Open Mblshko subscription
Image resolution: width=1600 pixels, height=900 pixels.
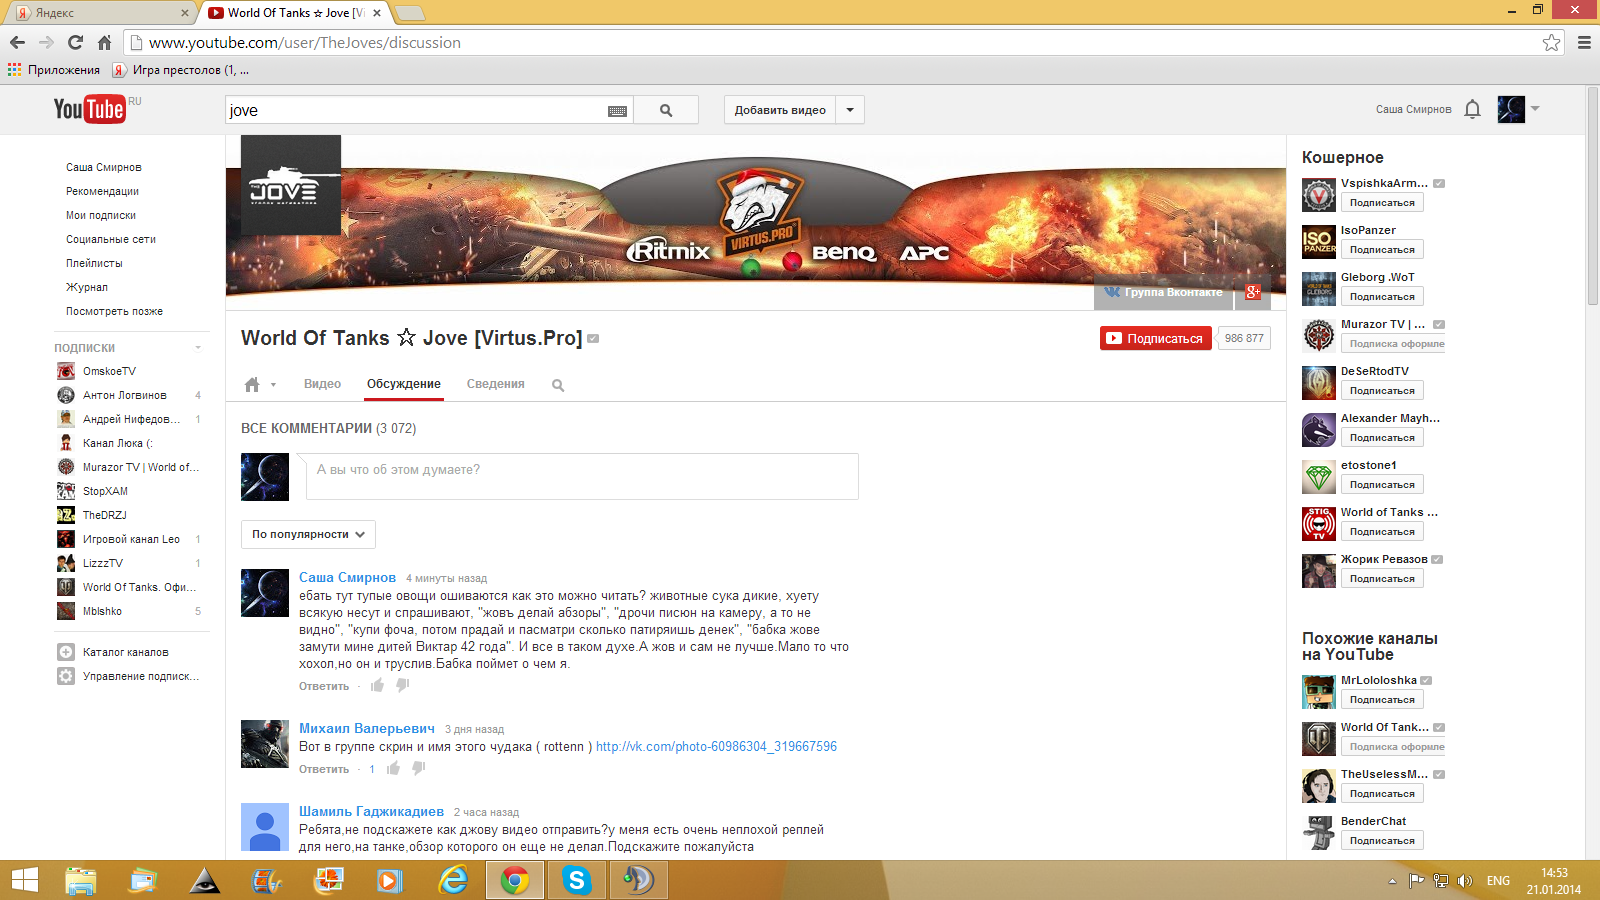(102, 611)
